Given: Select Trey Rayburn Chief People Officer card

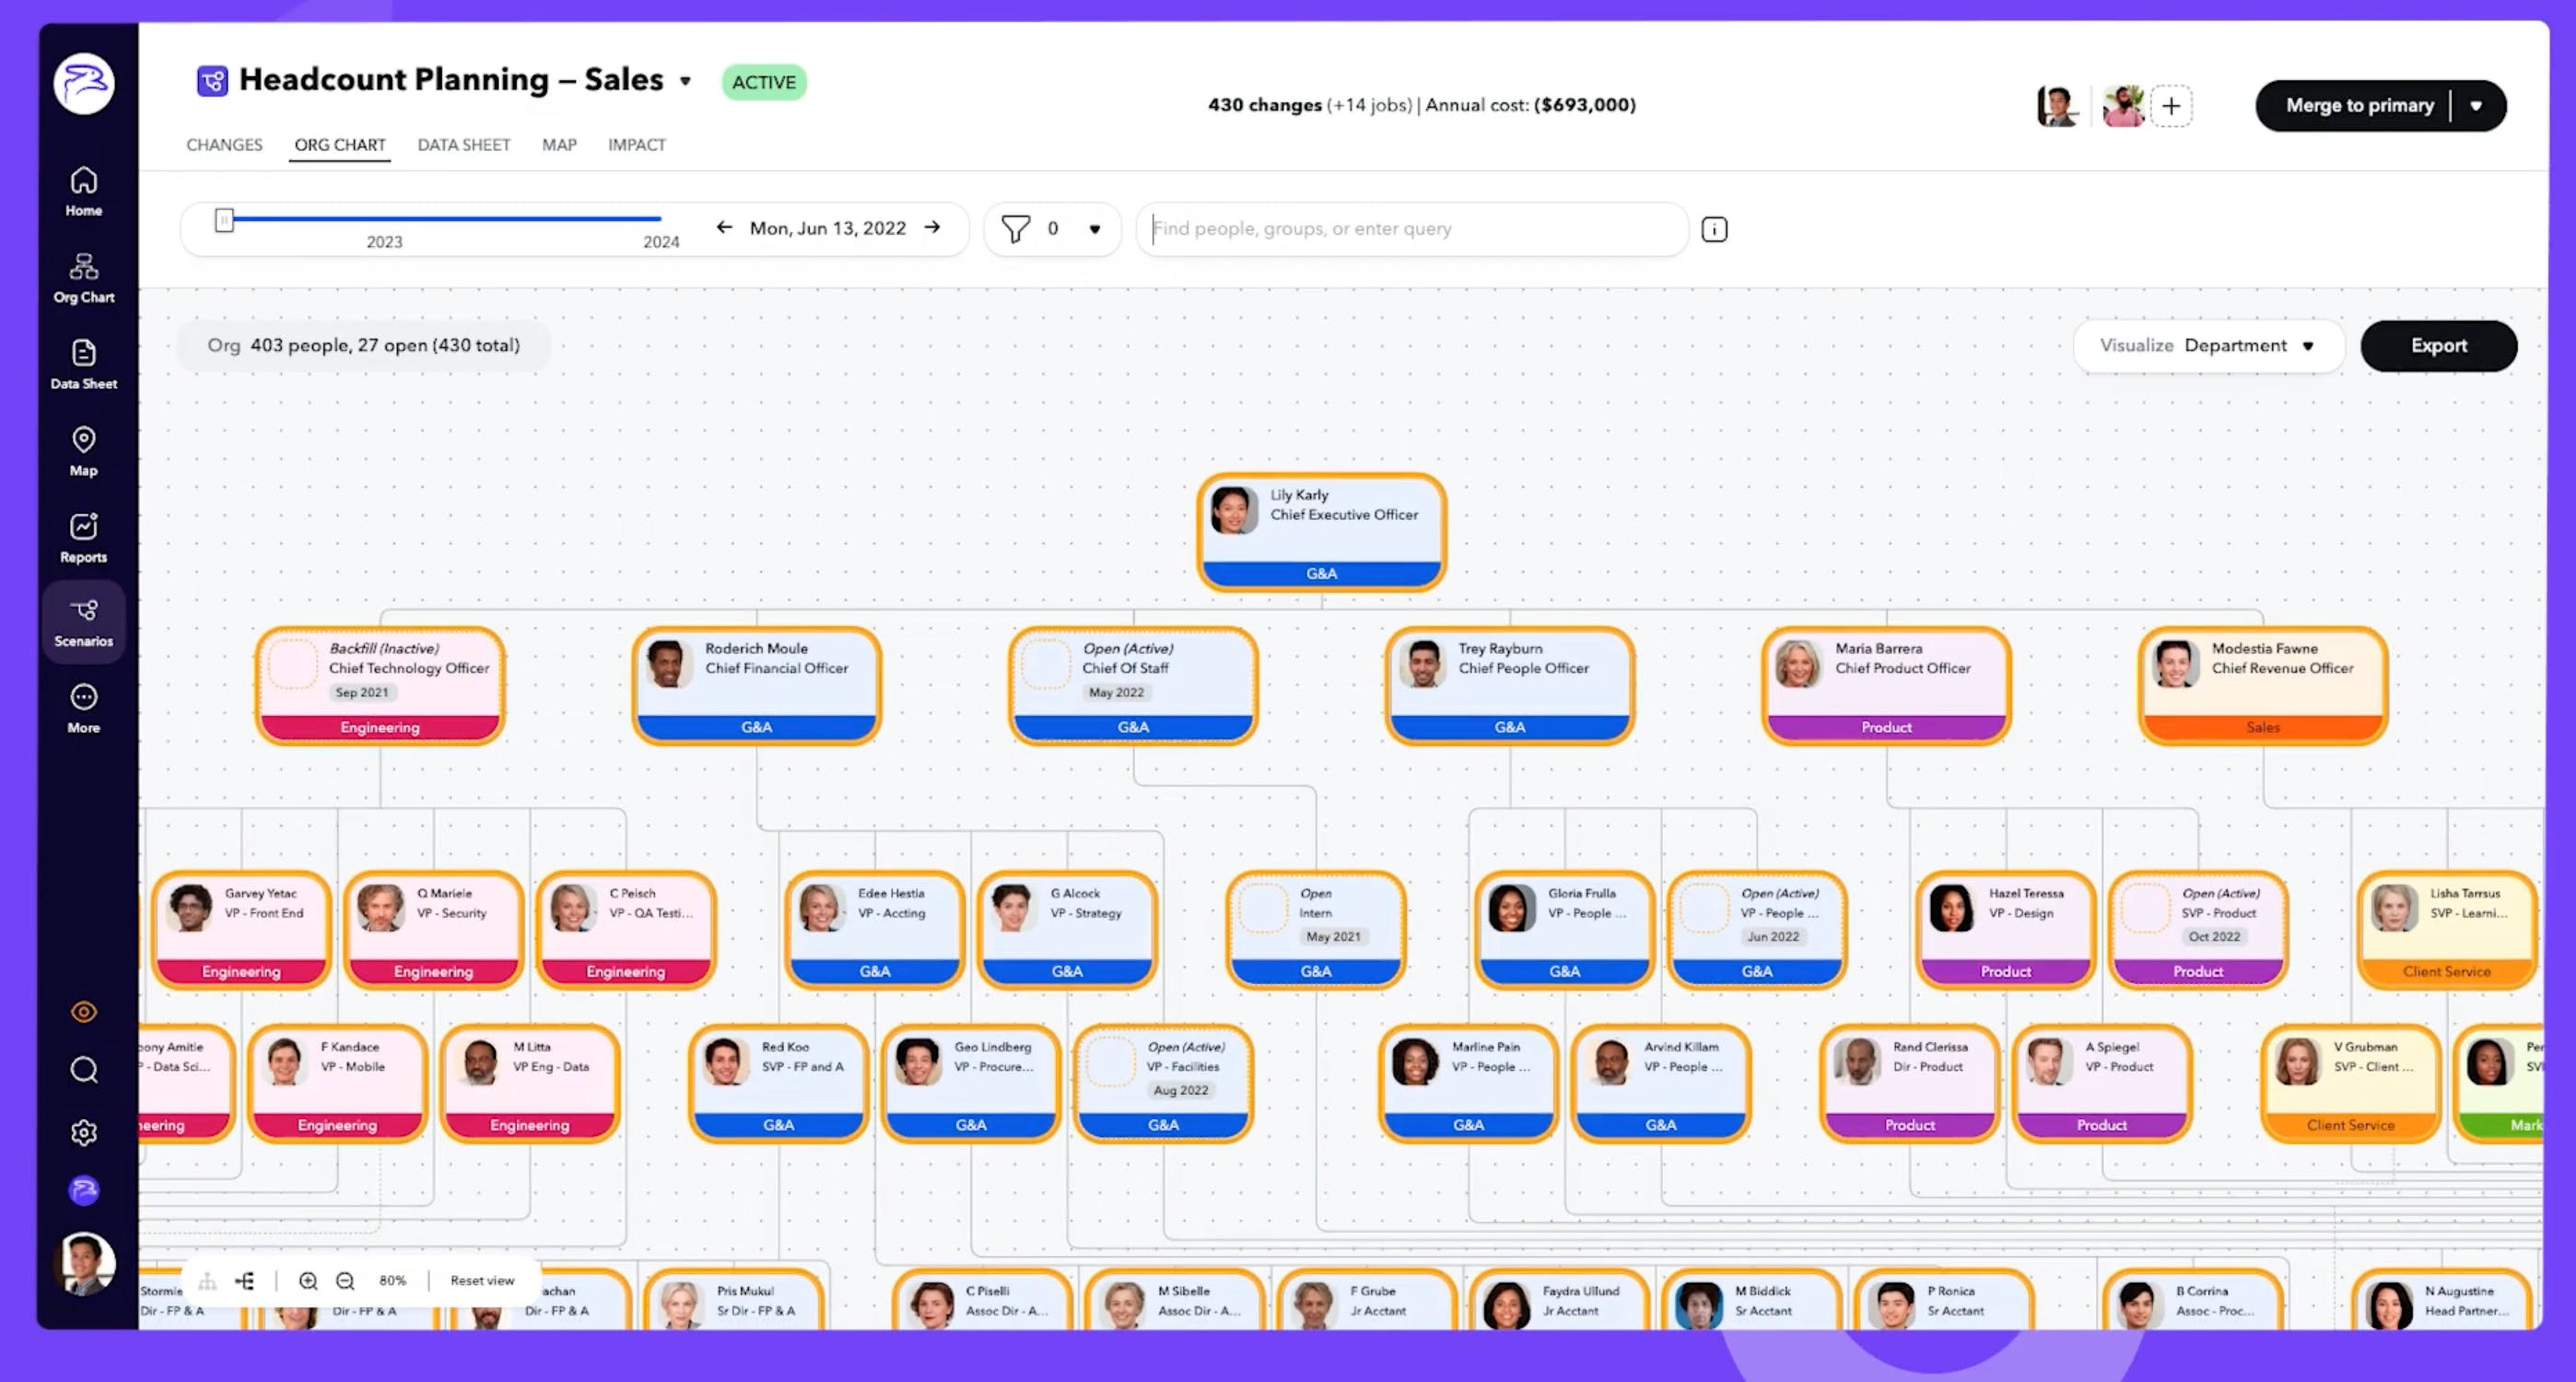Looking at the screenshot, I should [1510, 686].
